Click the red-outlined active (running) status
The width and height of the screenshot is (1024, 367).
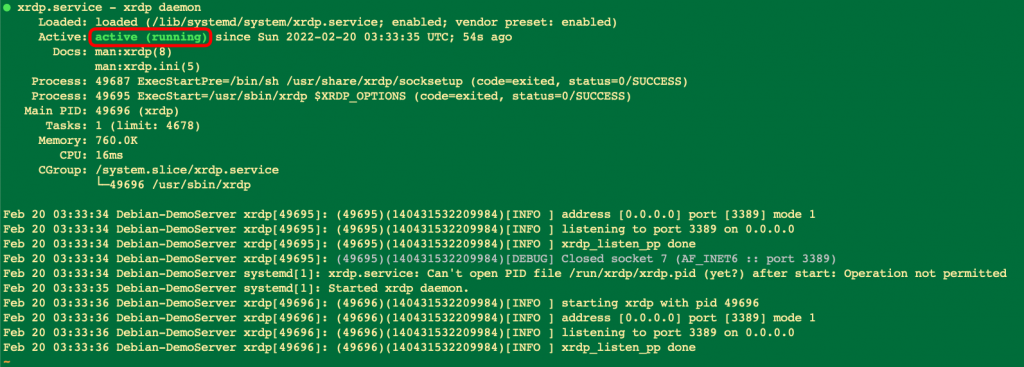[x=151, y=37]
